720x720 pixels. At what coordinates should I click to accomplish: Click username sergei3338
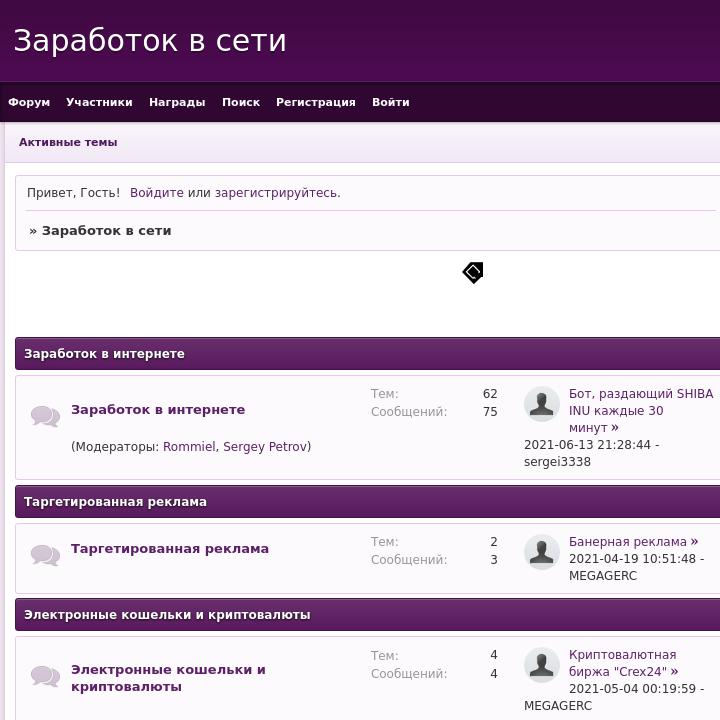coord(557,461)
